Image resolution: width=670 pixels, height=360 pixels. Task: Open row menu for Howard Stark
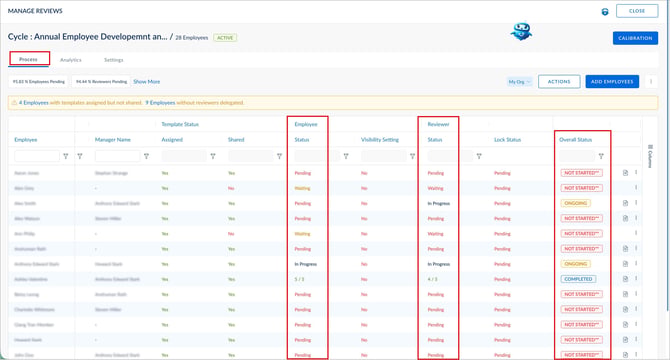(636, 339)
